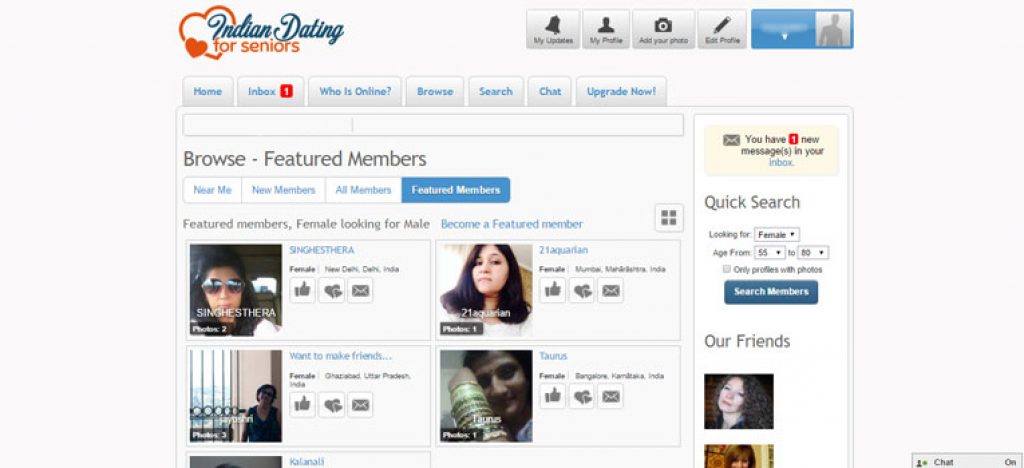Toggle Only profiles with photos checkbox
Screen dimensions: 1024x468
point(726,269)
